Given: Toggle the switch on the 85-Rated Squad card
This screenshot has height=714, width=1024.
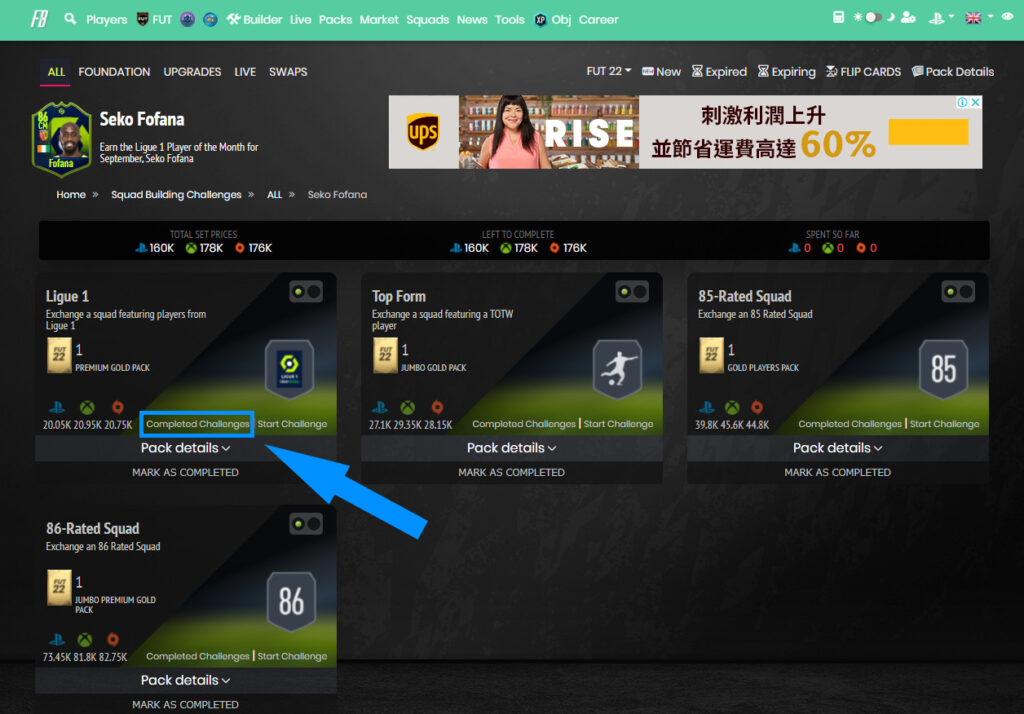Looking at the screenshot, I should click(957, 291).
